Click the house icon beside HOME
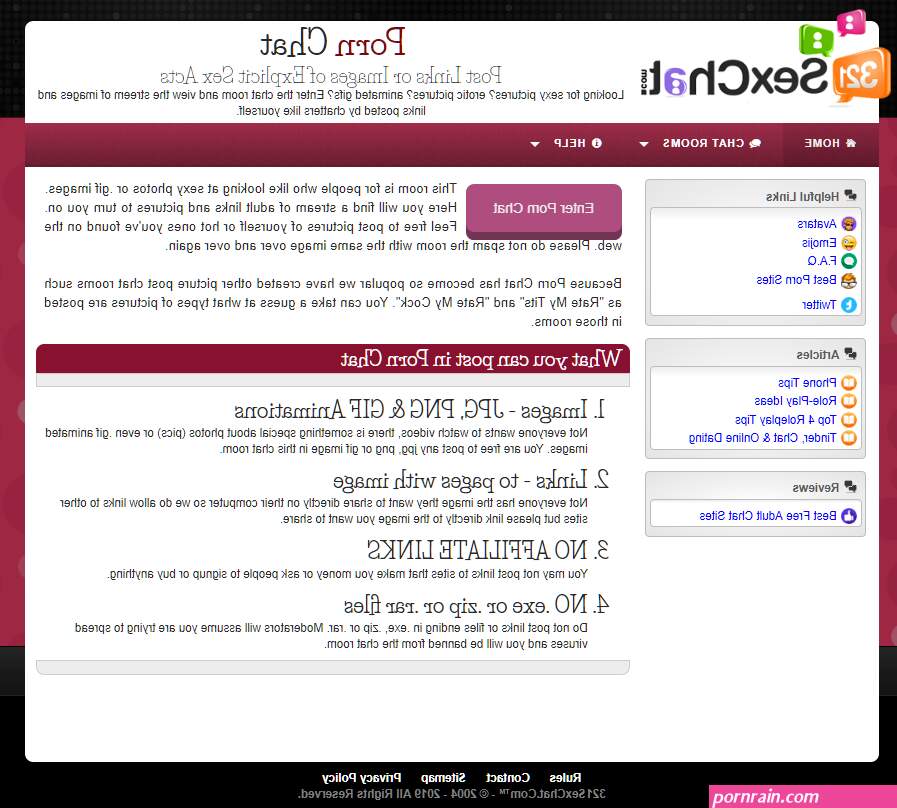897x808 pixels. click(851, 143)
